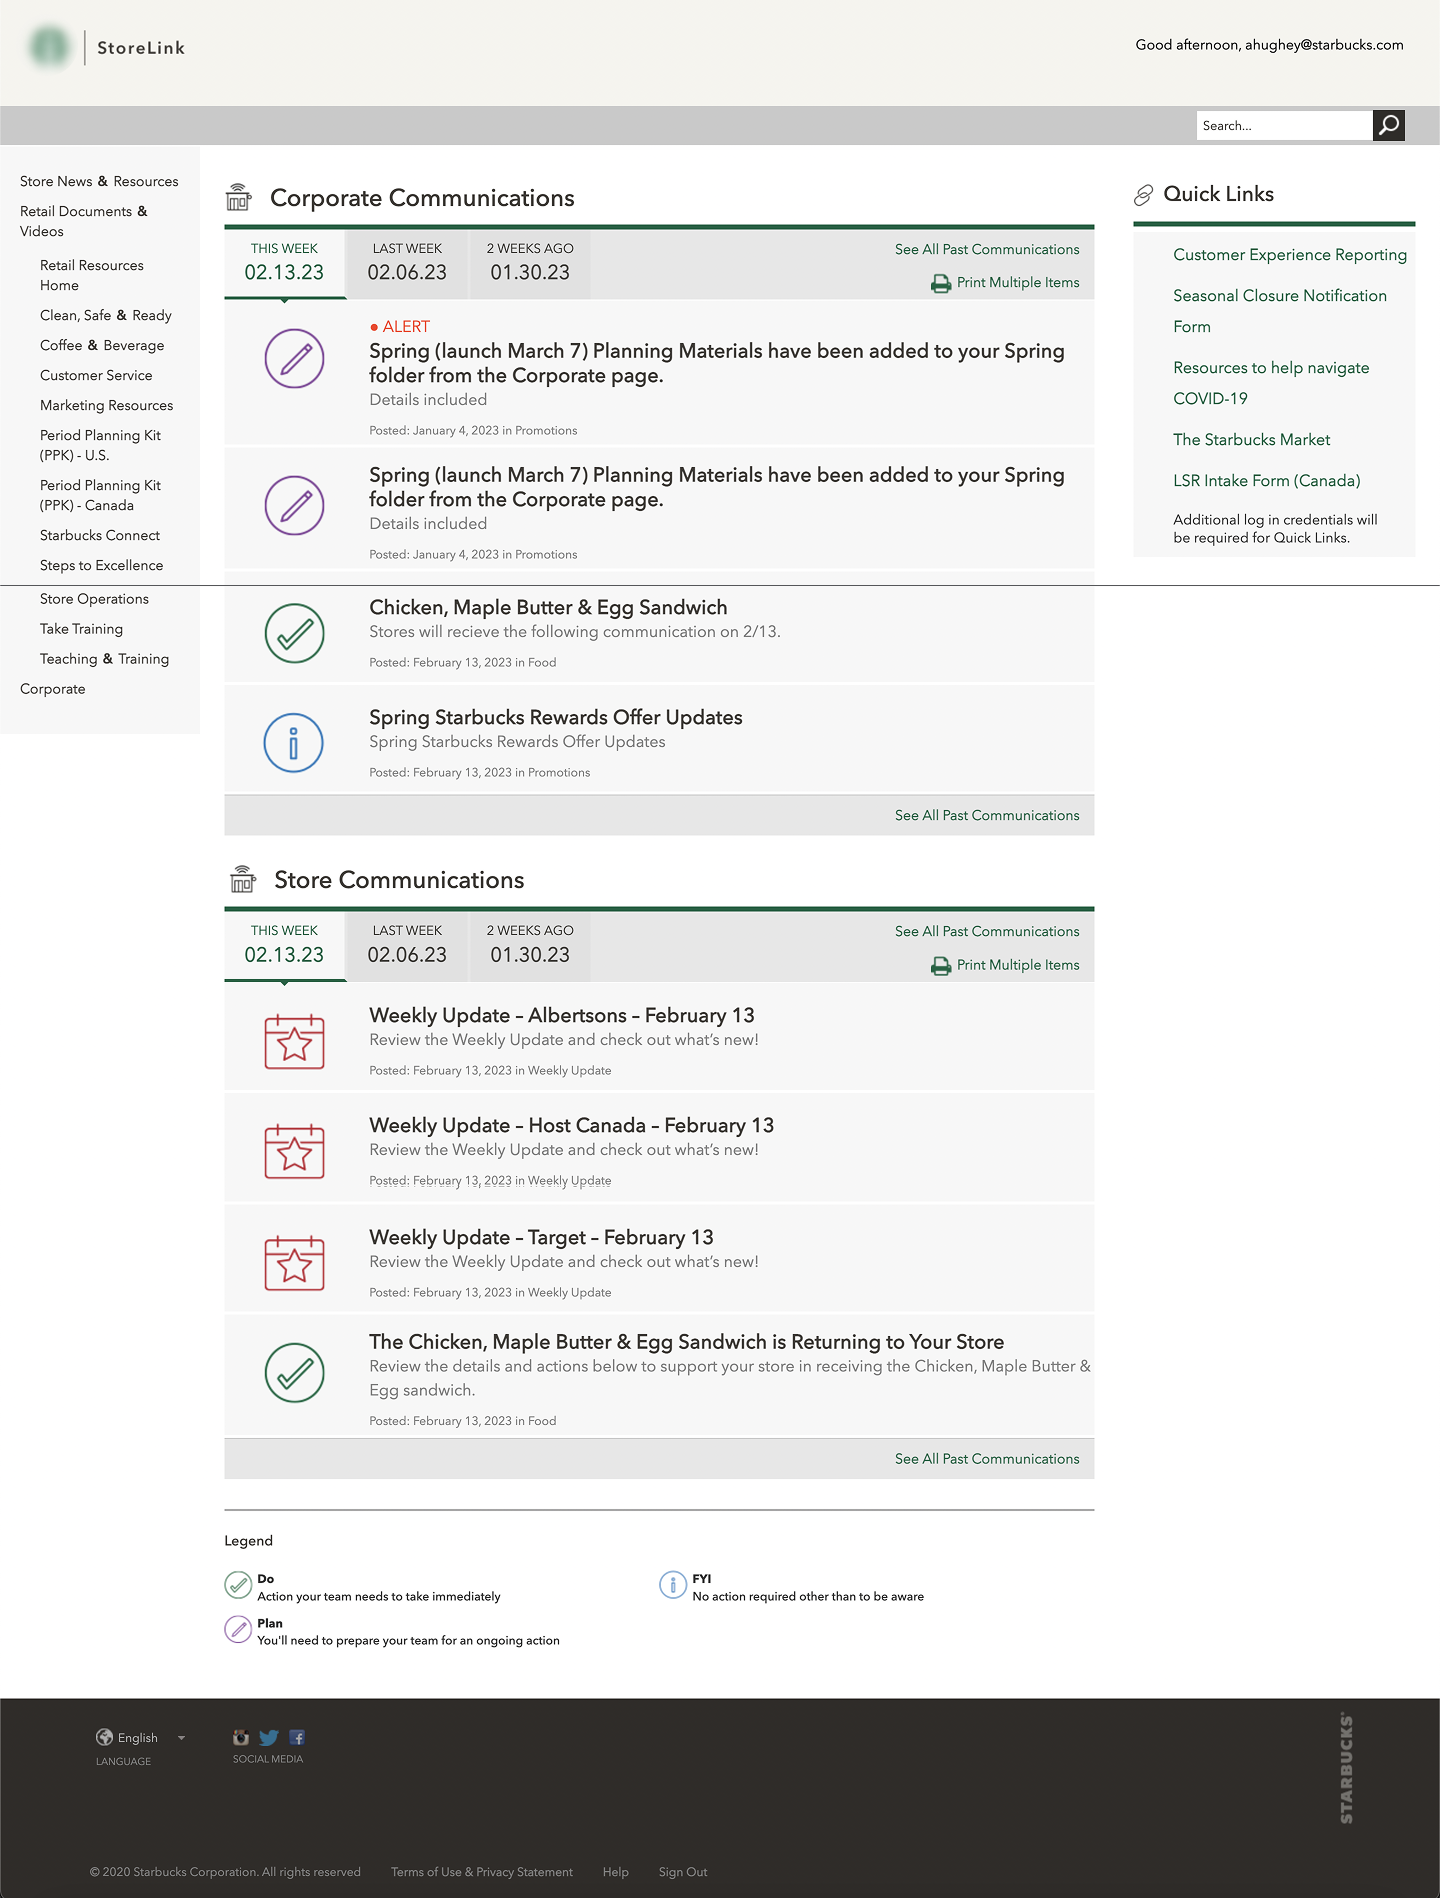Click checkmark icon beside Chicken, Maple Butter post

294,633
